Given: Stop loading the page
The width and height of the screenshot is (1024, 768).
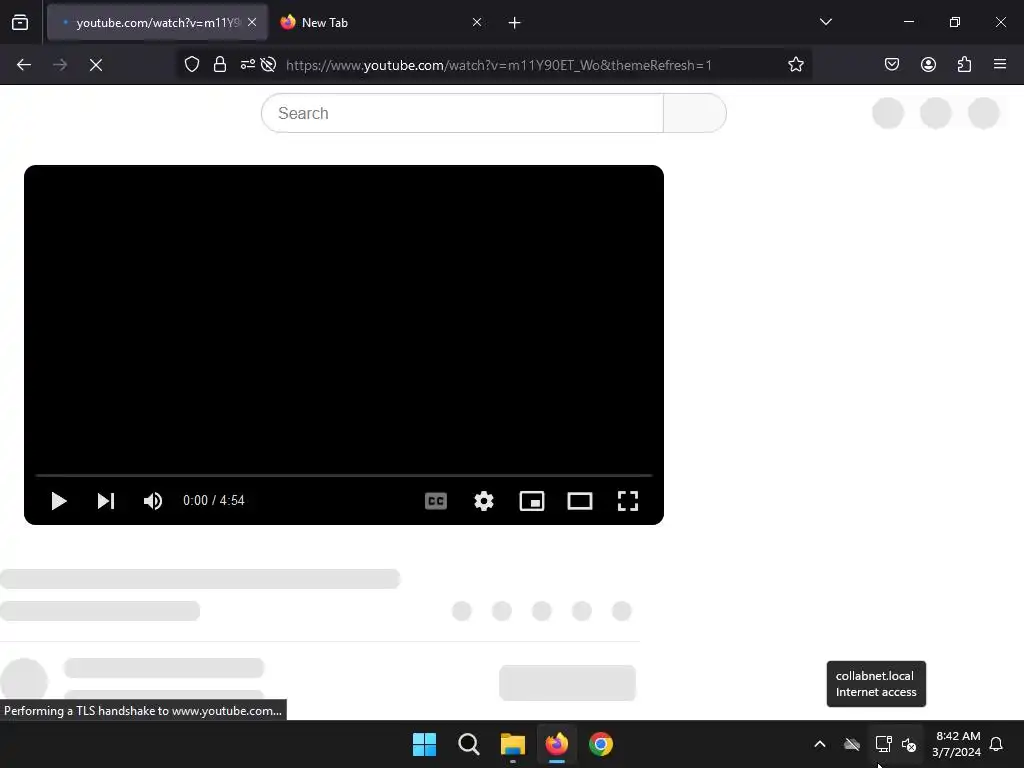Looking at the screenshot, I should (x=96, y=65).
